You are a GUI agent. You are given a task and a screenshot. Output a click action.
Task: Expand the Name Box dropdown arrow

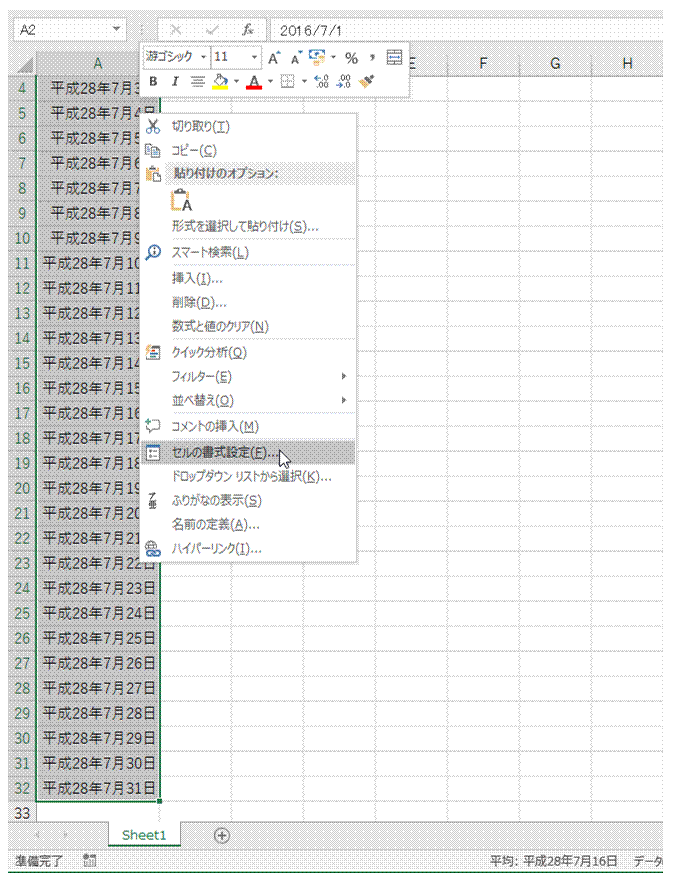click(117, 30)
